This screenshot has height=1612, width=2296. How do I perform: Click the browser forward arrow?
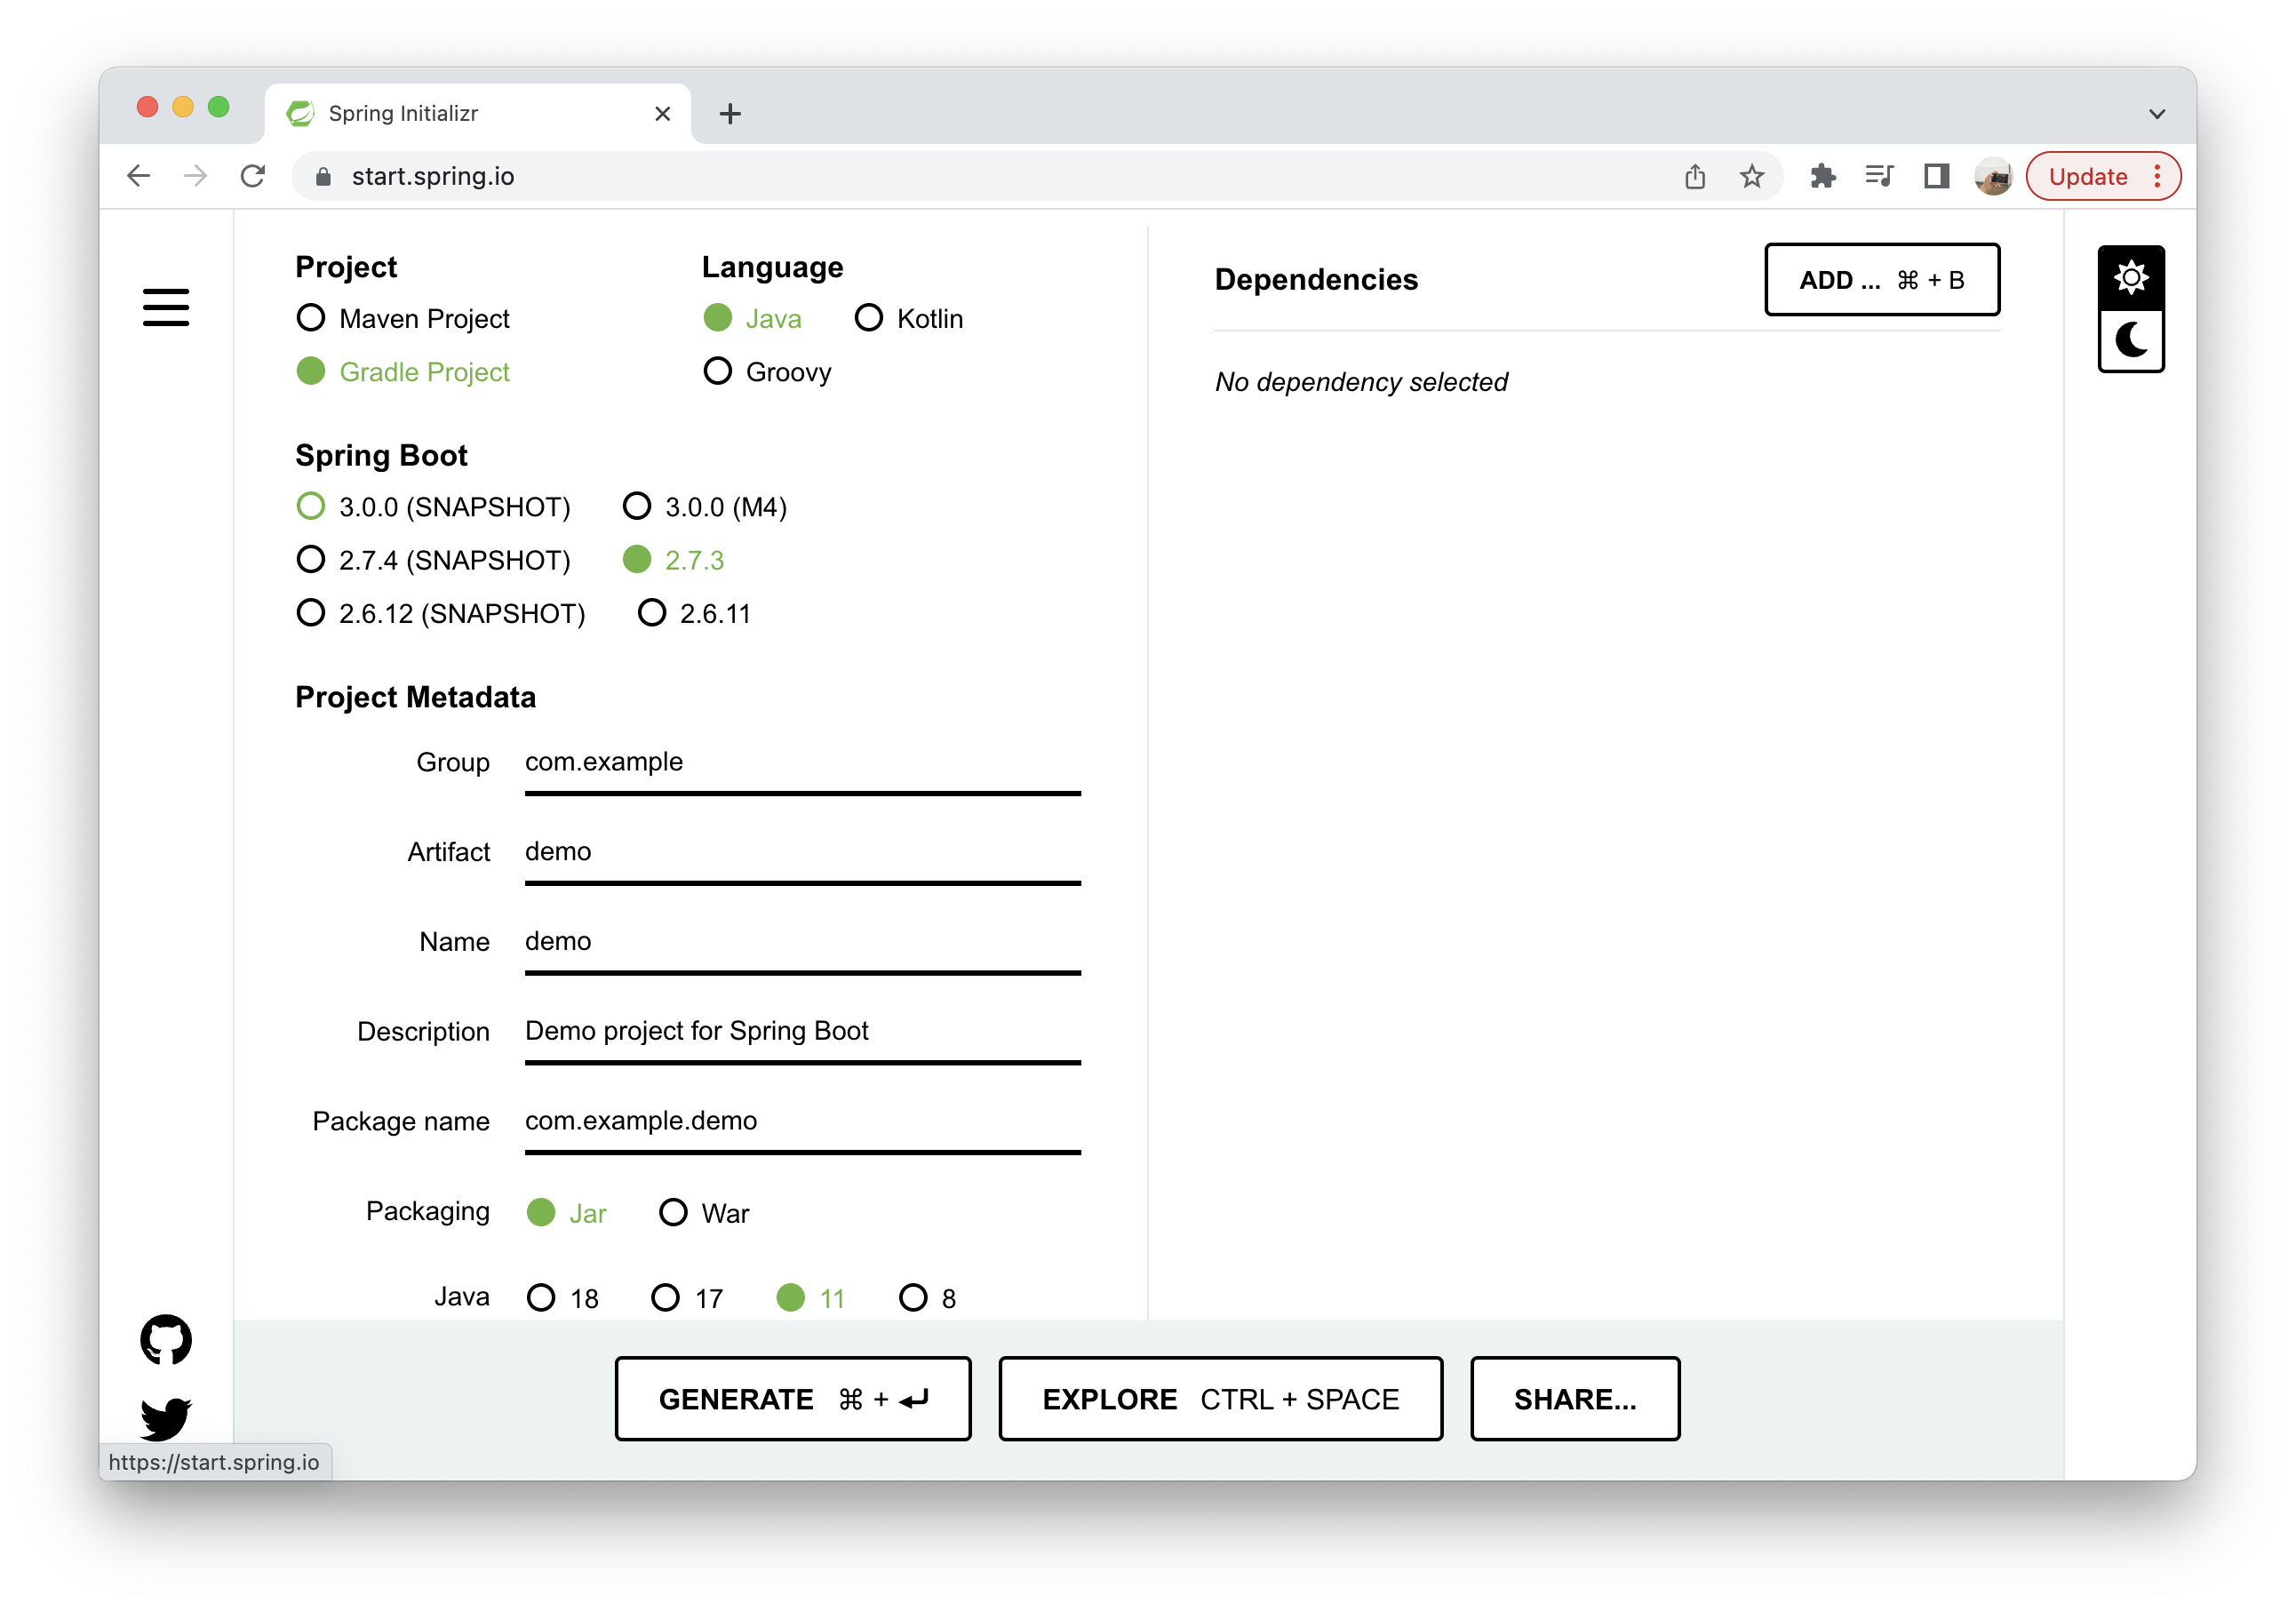coord(196,176)
